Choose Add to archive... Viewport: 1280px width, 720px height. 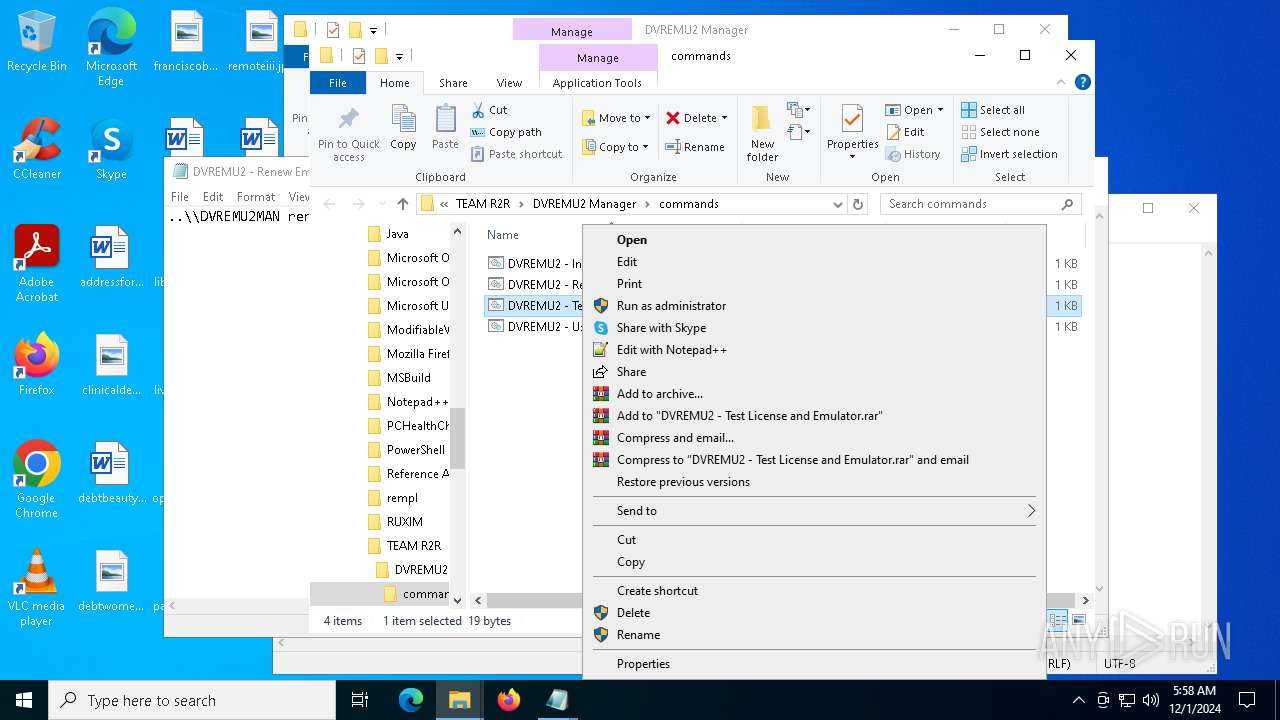(814, 394)
